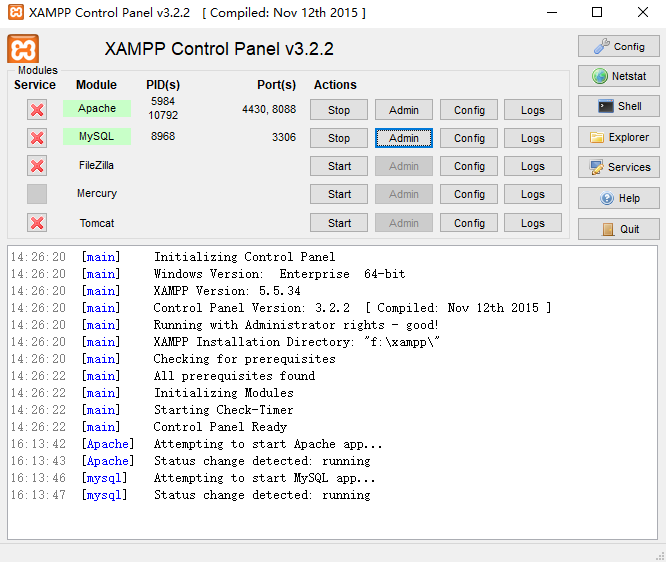The height and width of the screenshot is (562, 666).
Task: Toggle the FileZilla service install checkbox
Action: tap(37, 166)
